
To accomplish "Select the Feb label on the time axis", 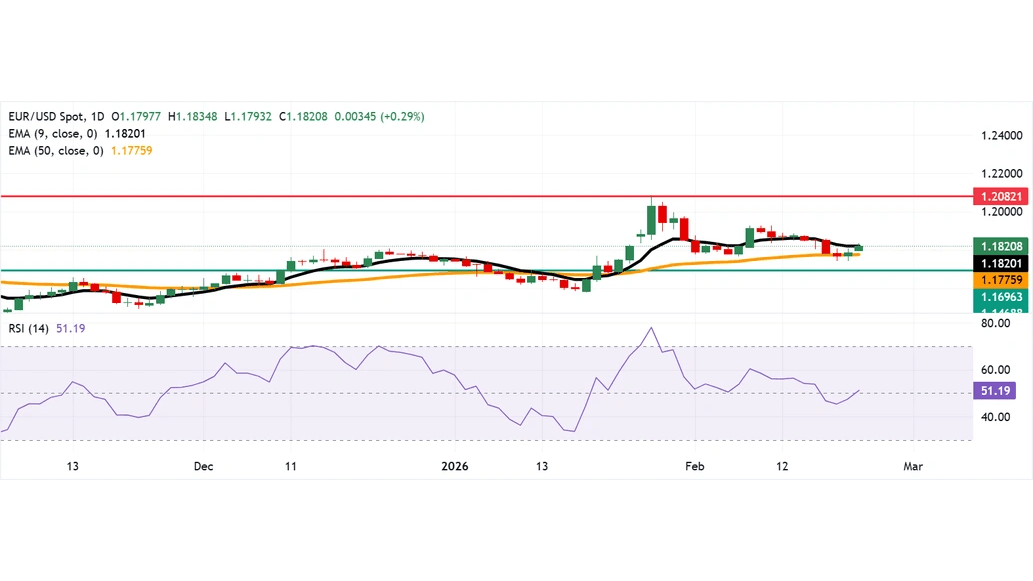I will click(694, 466).
